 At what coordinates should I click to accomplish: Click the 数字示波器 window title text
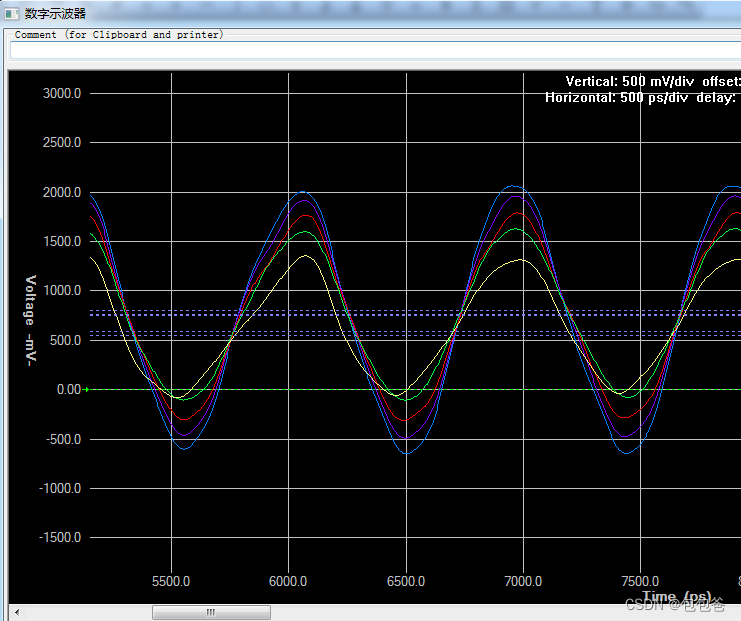55,14
